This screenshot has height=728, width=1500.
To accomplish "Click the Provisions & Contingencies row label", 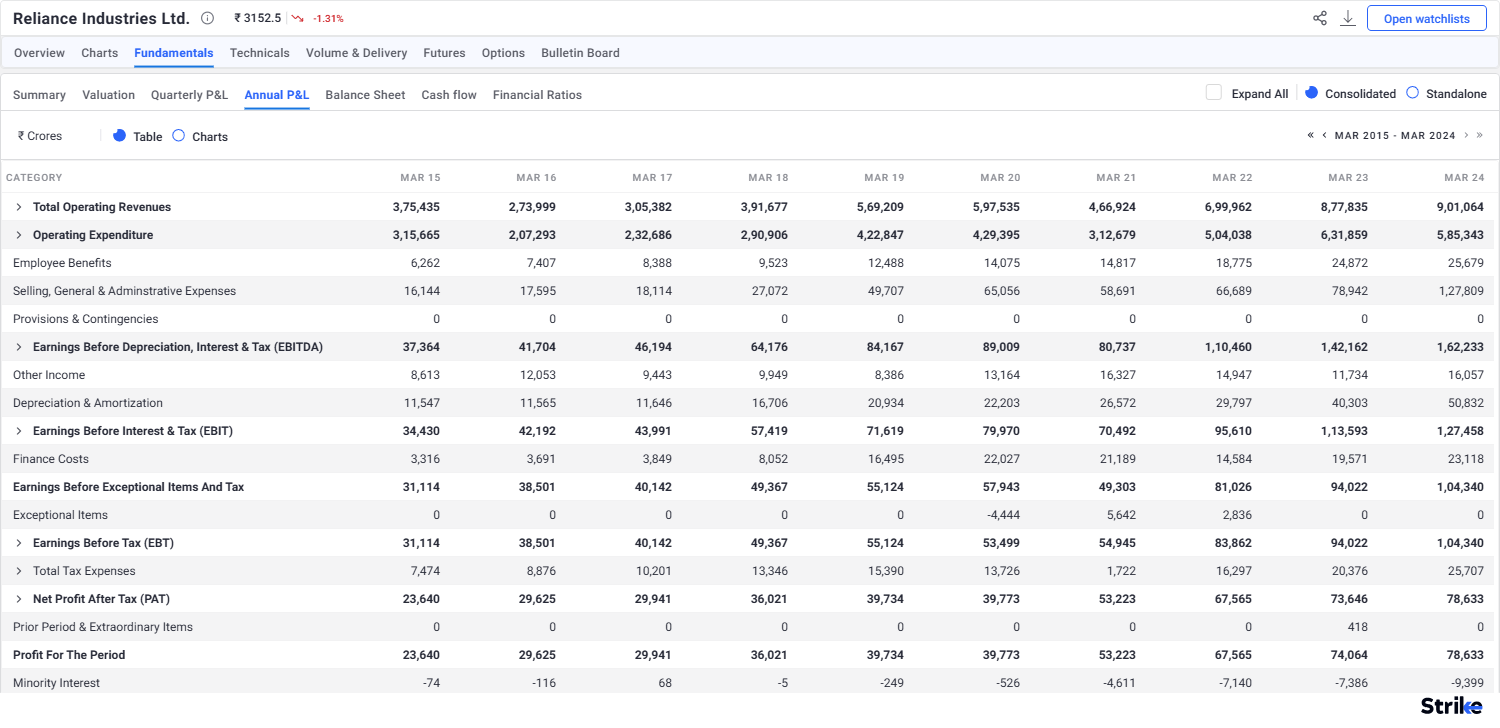I will (x=85, y=319).
